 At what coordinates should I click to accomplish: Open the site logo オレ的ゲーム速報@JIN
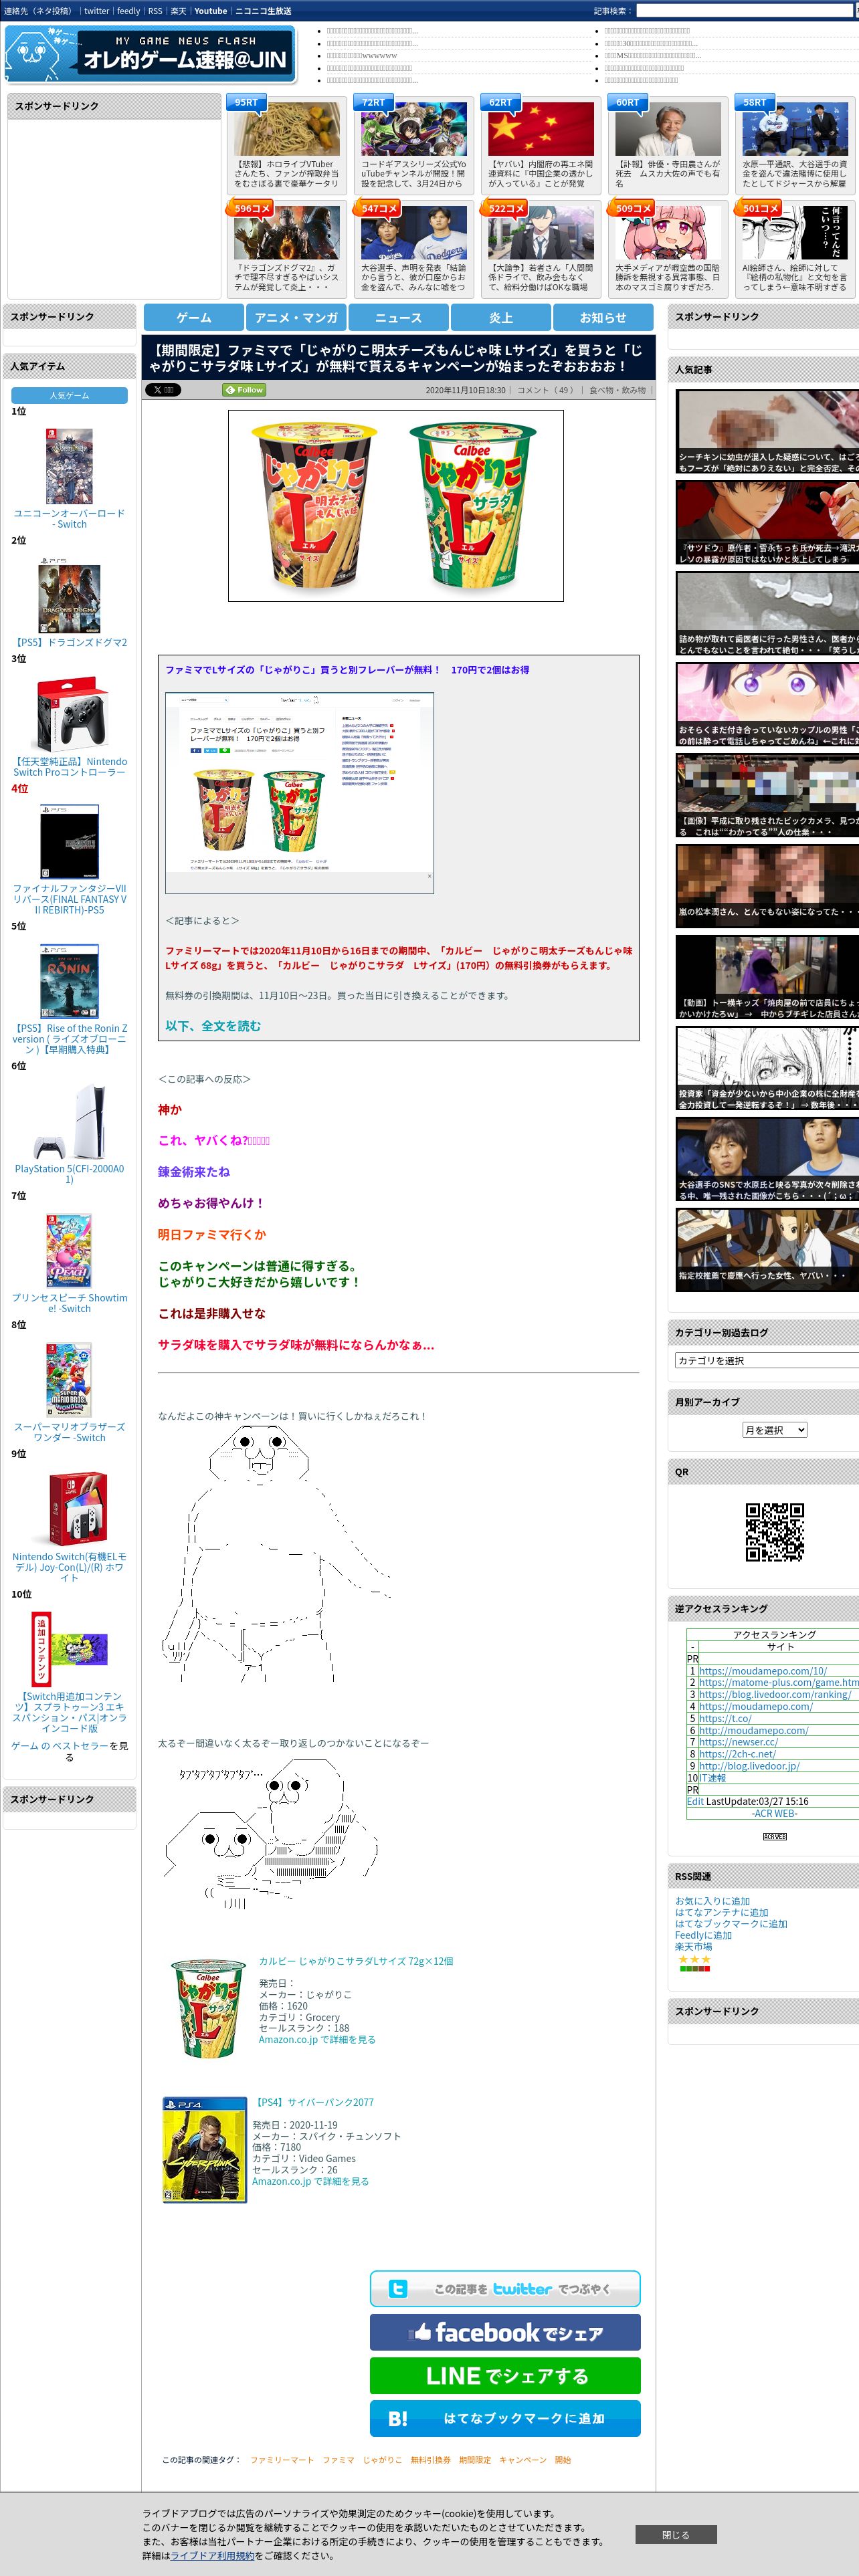click(x=151, y=54)
